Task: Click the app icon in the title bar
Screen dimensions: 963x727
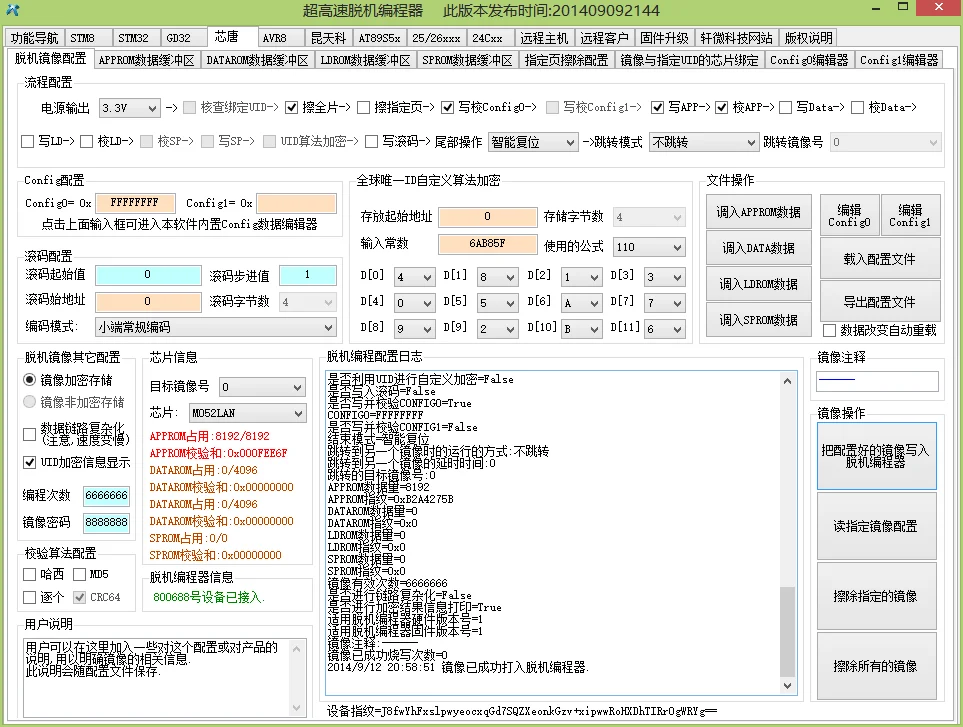Action: click(x=13, y=10)
